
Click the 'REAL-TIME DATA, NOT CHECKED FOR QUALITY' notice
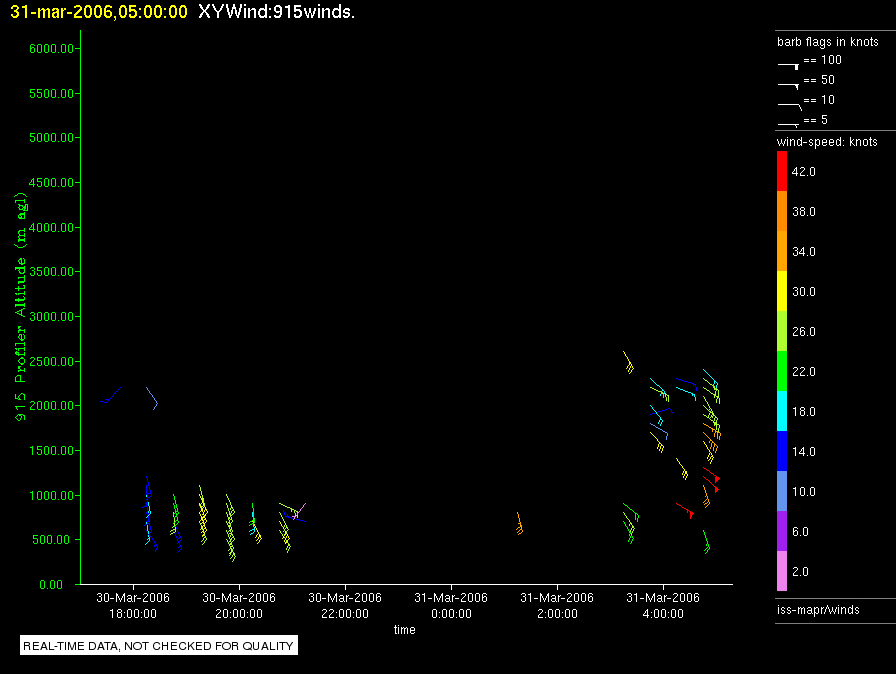158,646
